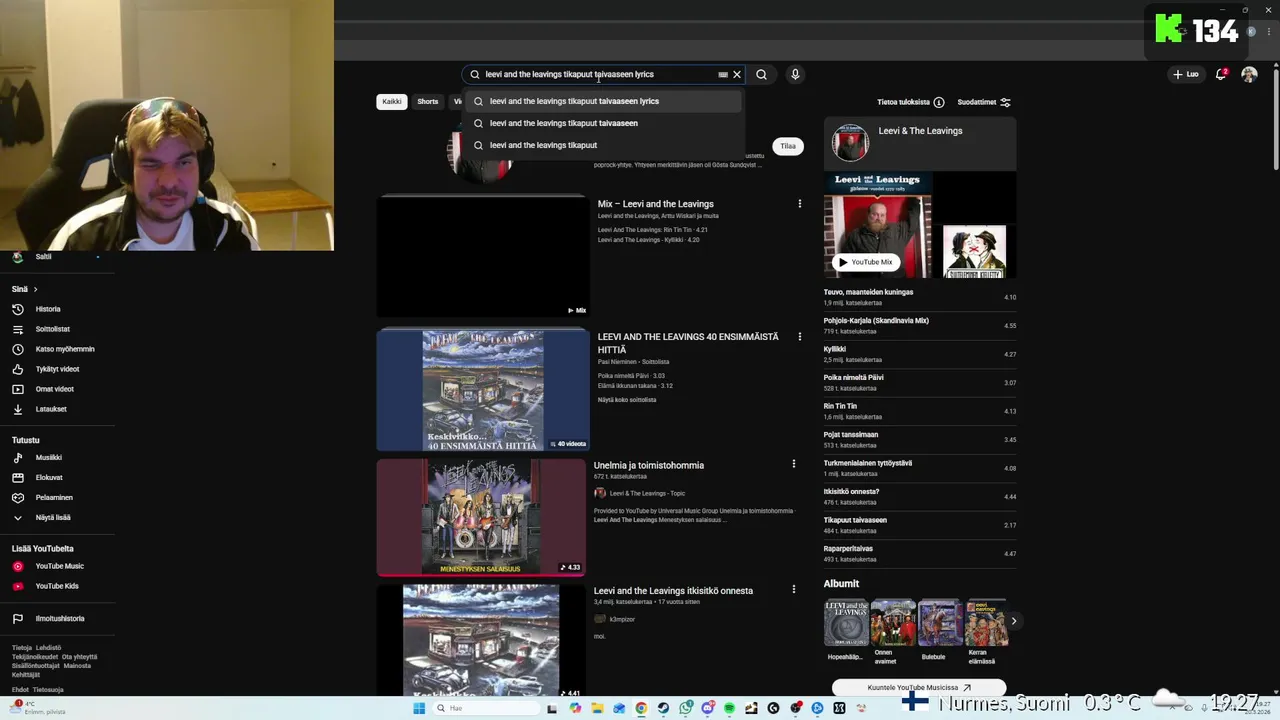Screen dimensions: 1280x720
Task: Select song Pojat tanssimaan
Action: [919, 439]
